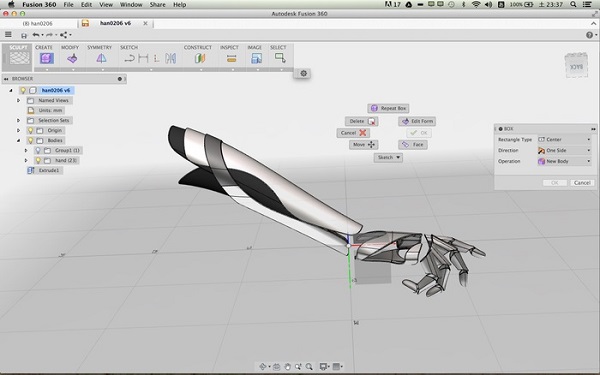Open toolbar settings gear button

point(303,73)
